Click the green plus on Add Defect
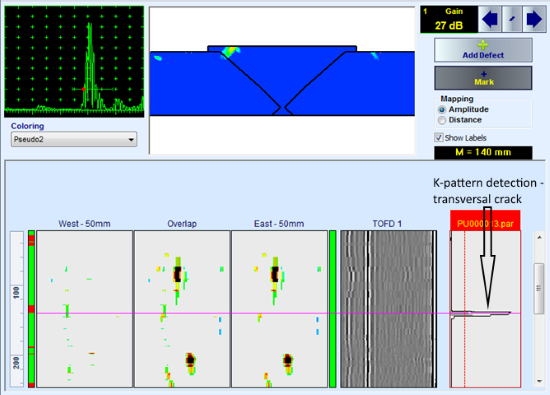 pyautogui.click(x=483, y=45)
